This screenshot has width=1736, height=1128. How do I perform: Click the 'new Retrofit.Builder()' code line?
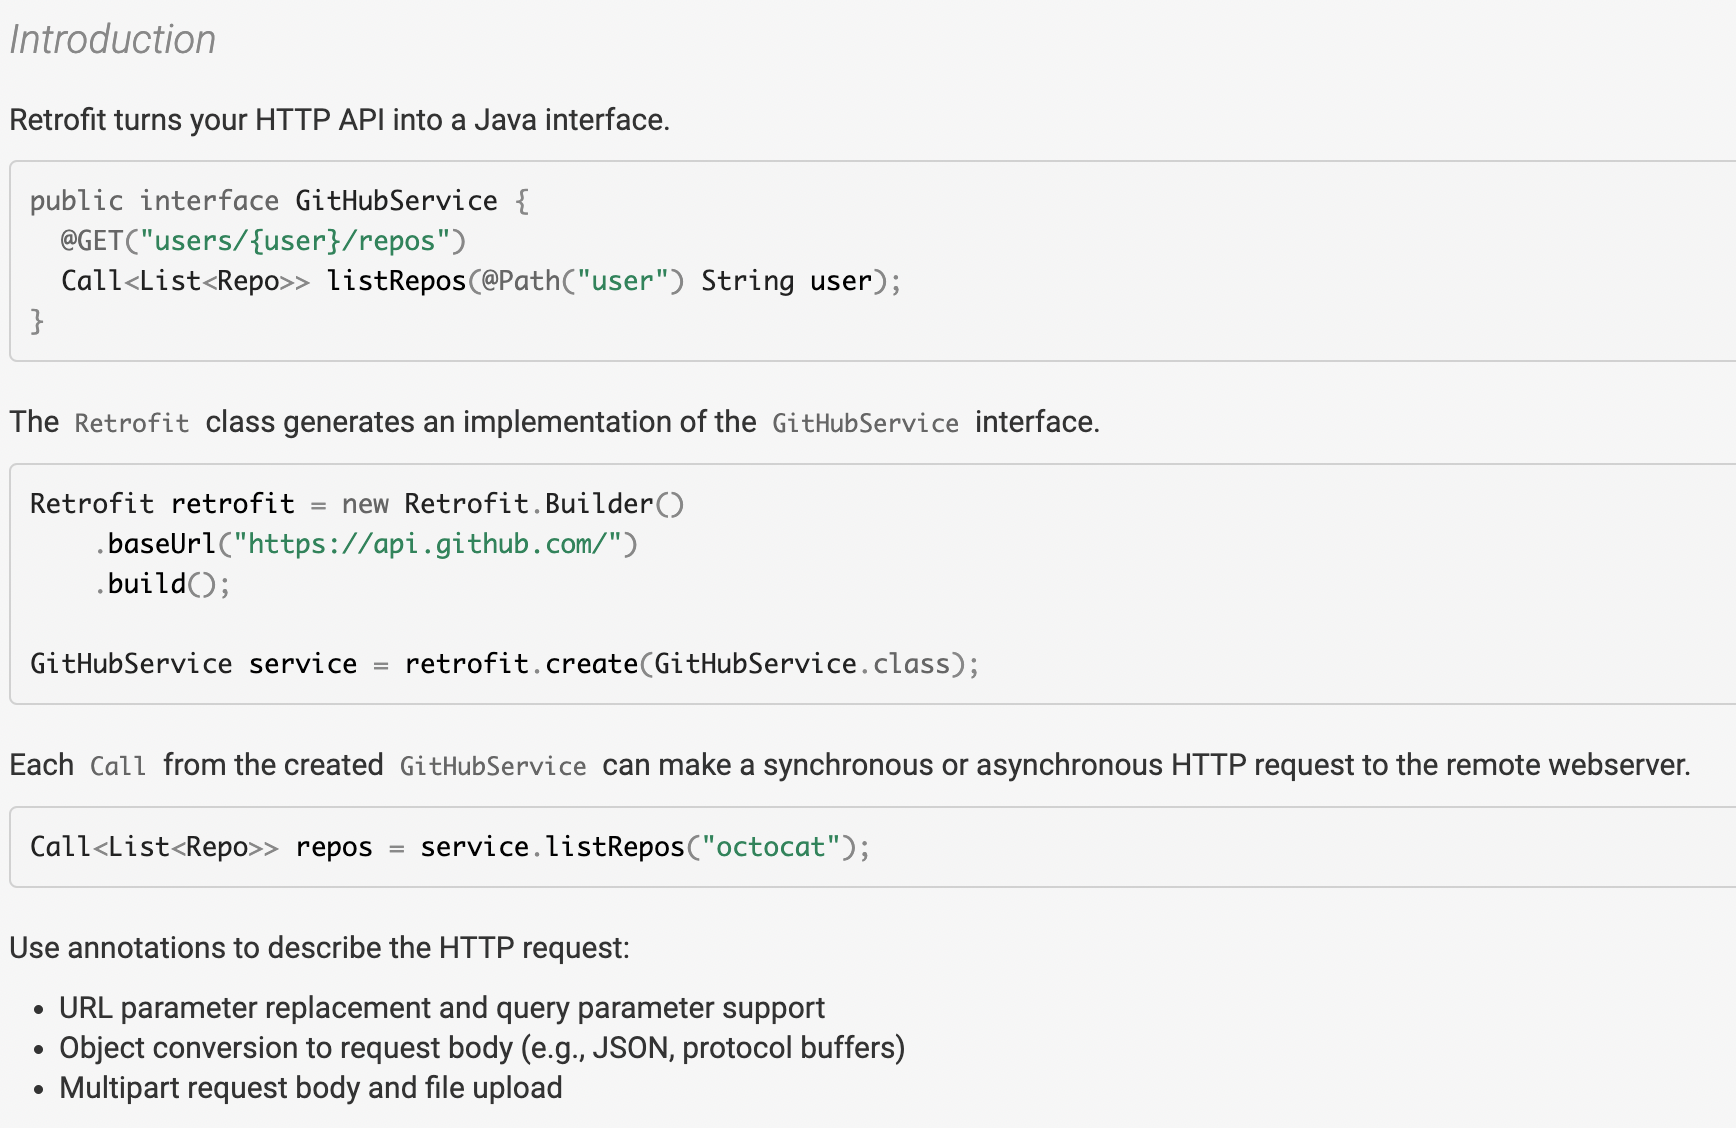(x=357, y=504)
